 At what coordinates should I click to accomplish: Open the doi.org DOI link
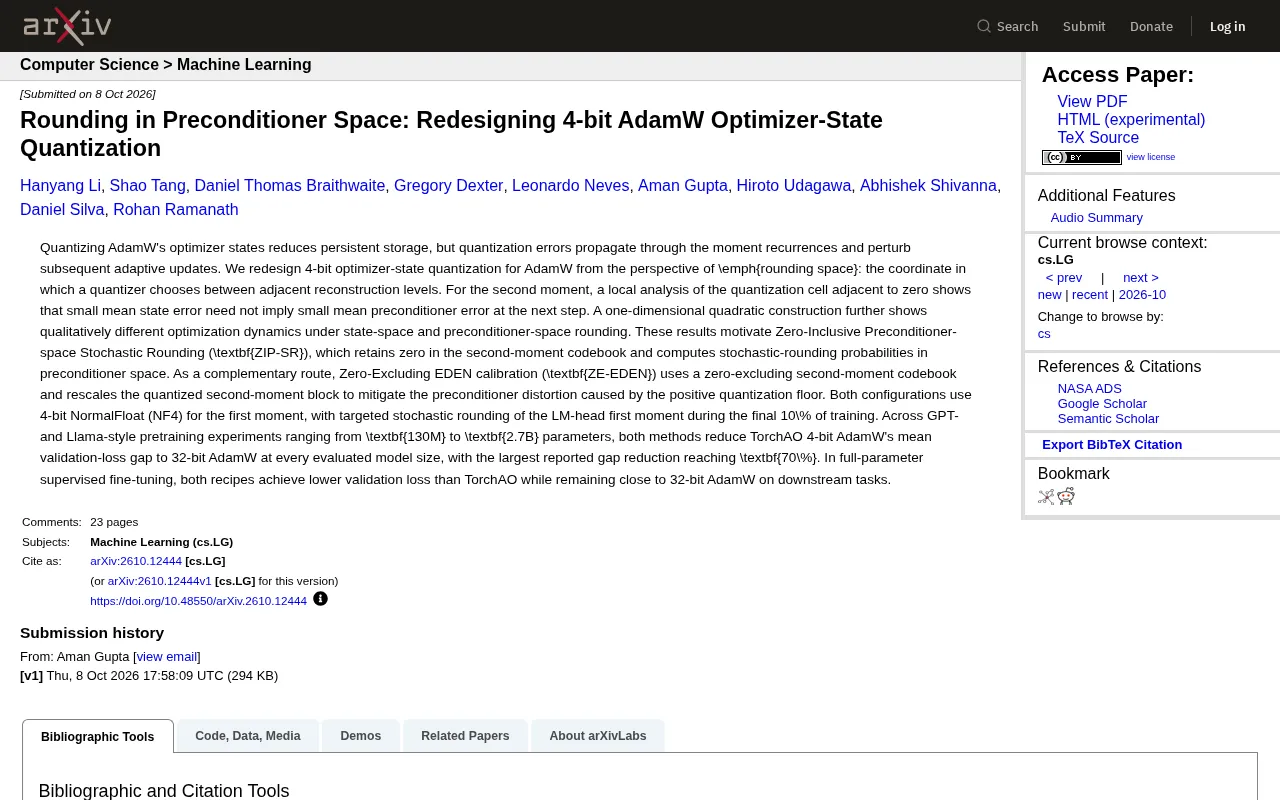(198, 601)
